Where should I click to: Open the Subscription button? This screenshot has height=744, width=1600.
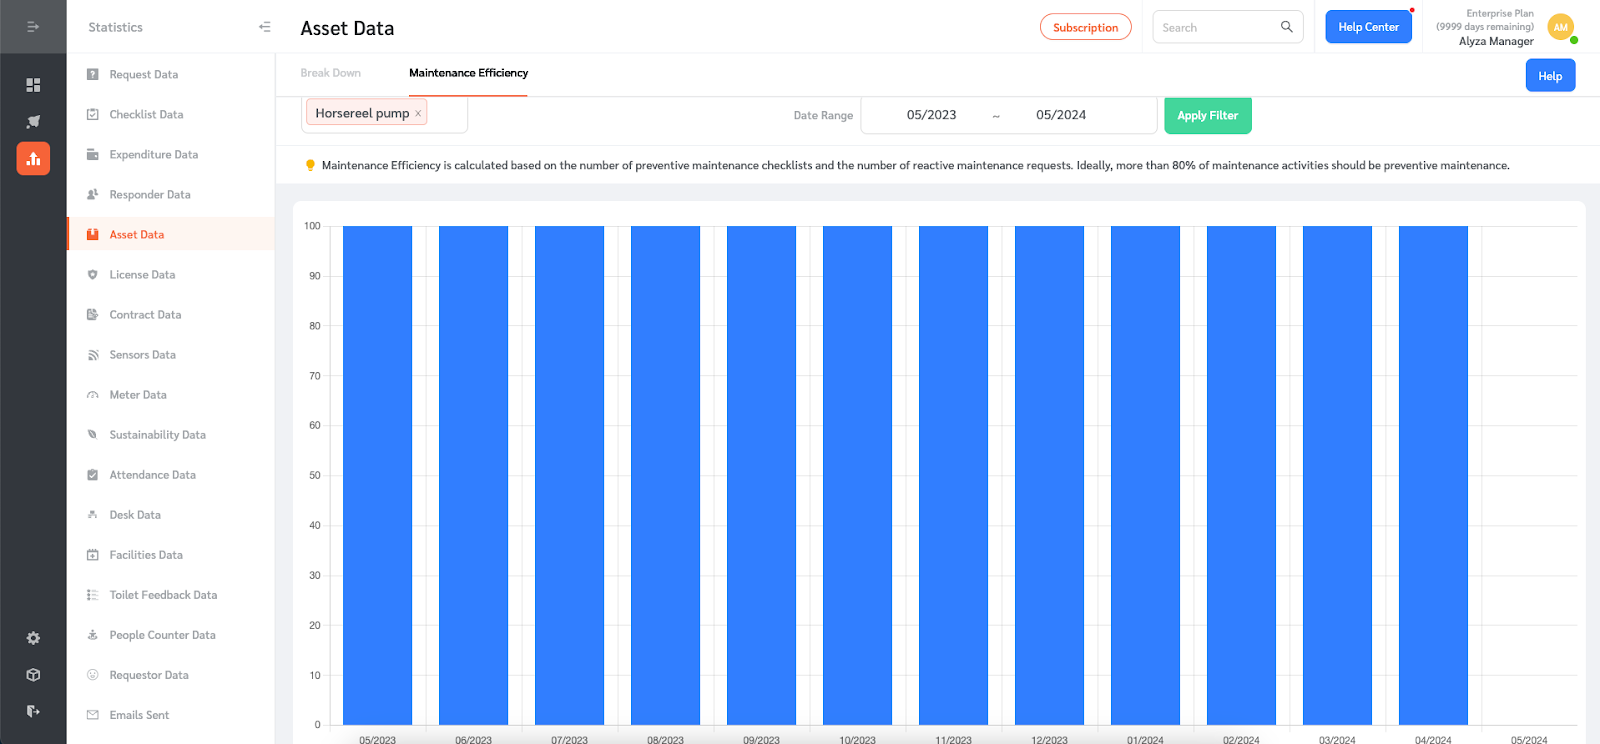[x=1085, y=27]
